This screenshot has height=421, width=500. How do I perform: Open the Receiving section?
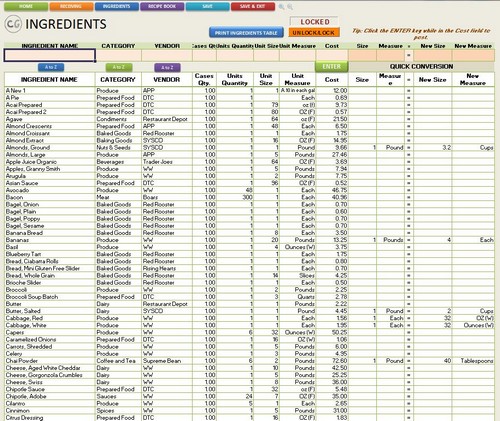(x=71, y=6)
